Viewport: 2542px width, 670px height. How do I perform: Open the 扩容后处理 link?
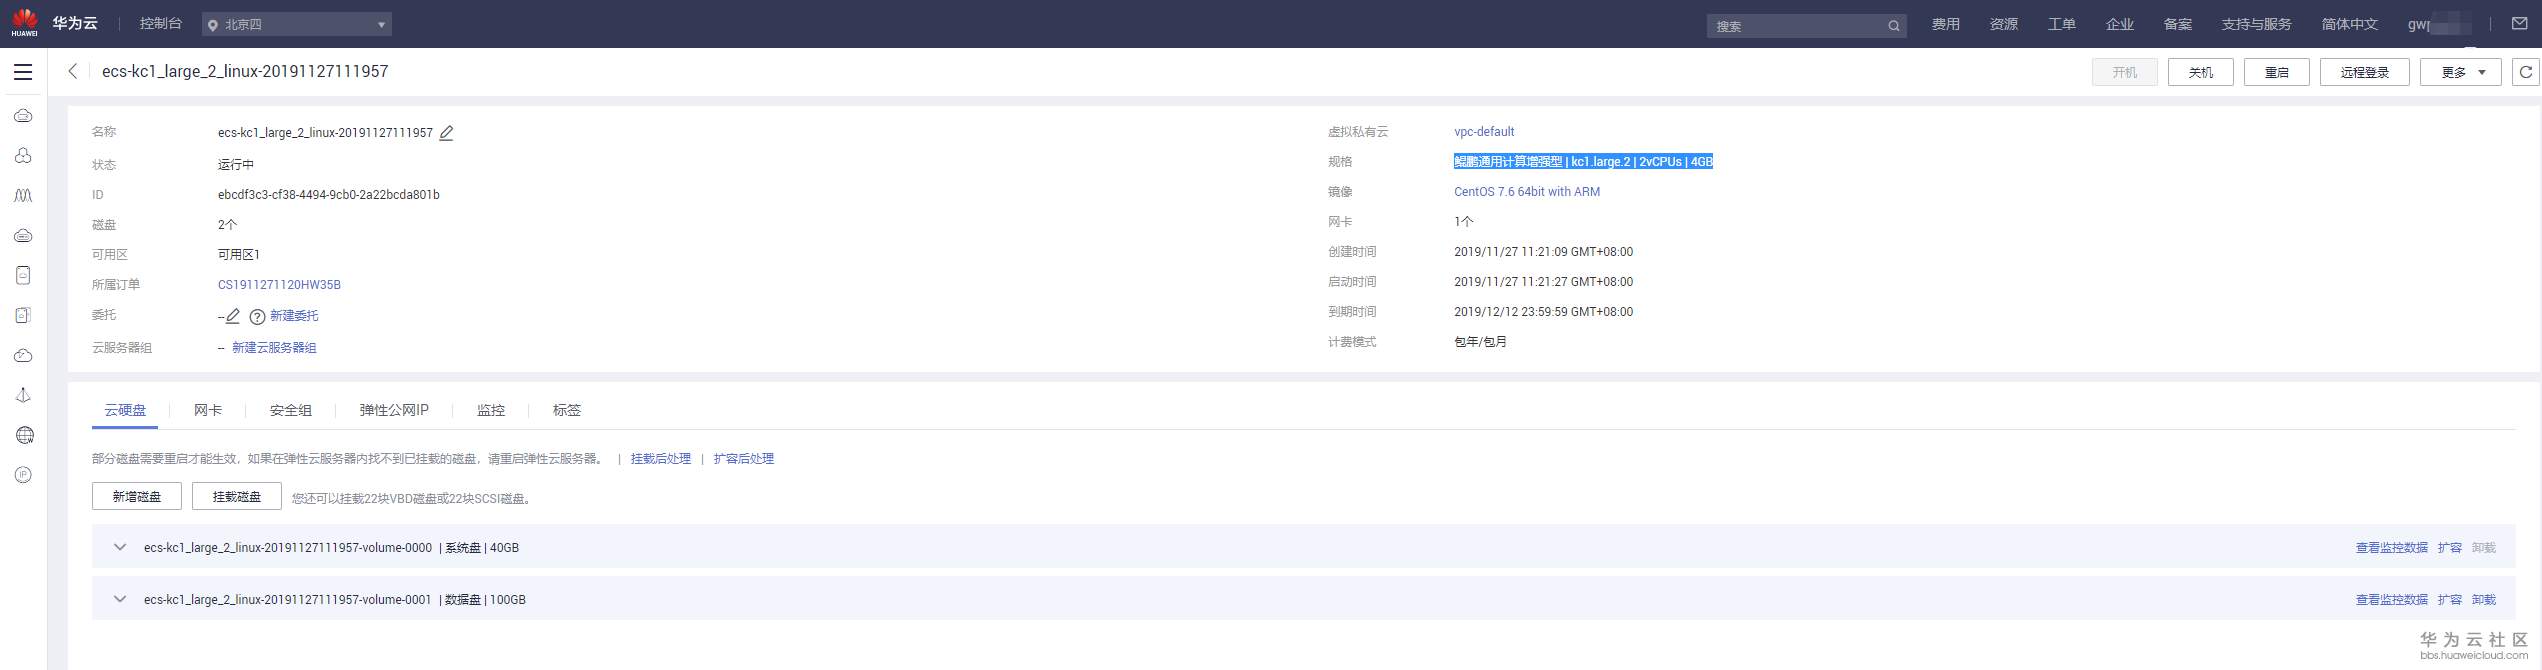[x=744, y=459]
